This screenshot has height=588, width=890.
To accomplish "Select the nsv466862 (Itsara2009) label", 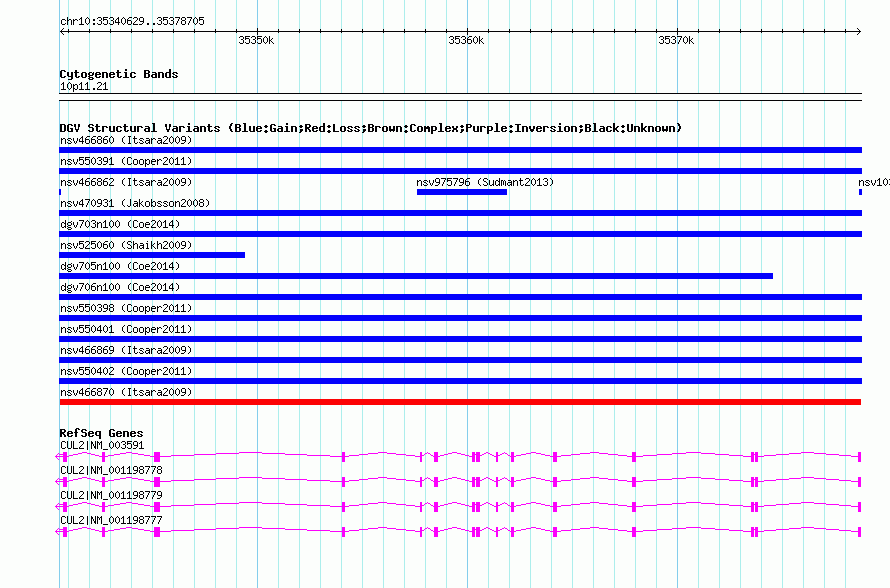I will pyautogui.click(x=126, y=182).
